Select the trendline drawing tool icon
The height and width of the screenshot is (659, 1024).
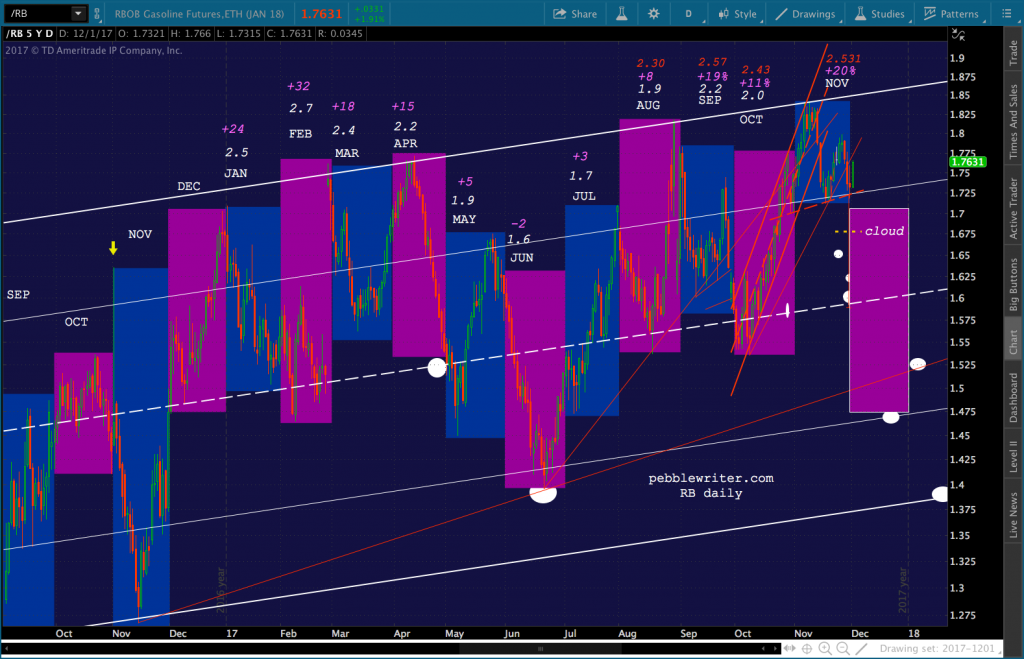[861, 649]
